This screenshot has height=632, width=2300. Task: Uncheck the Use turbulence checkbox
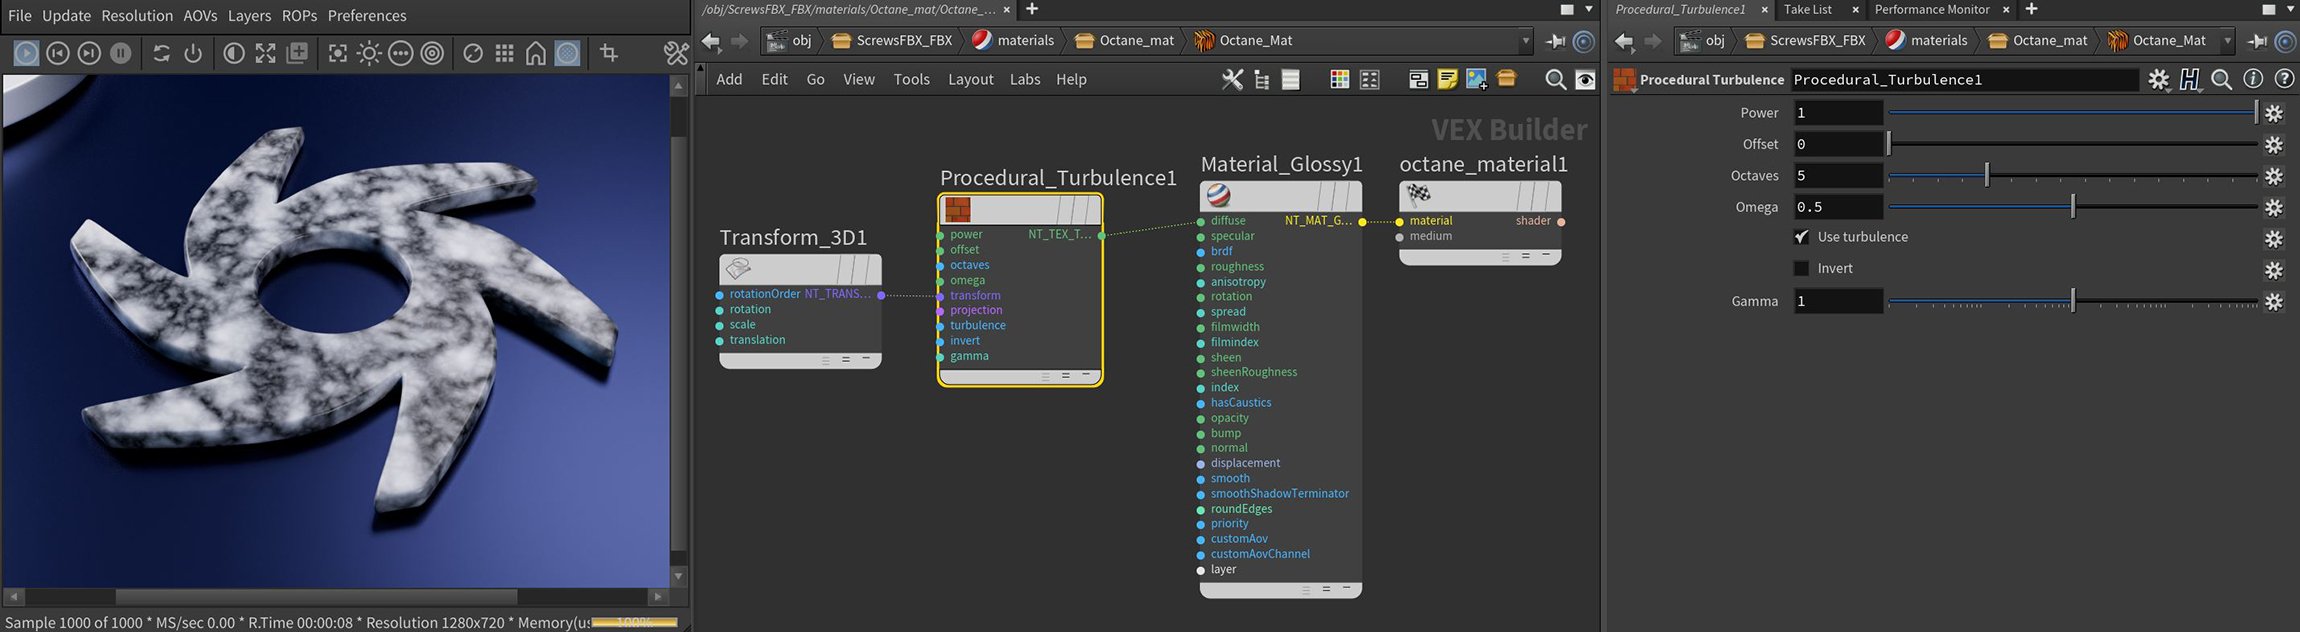click(x=1801, y=237)
